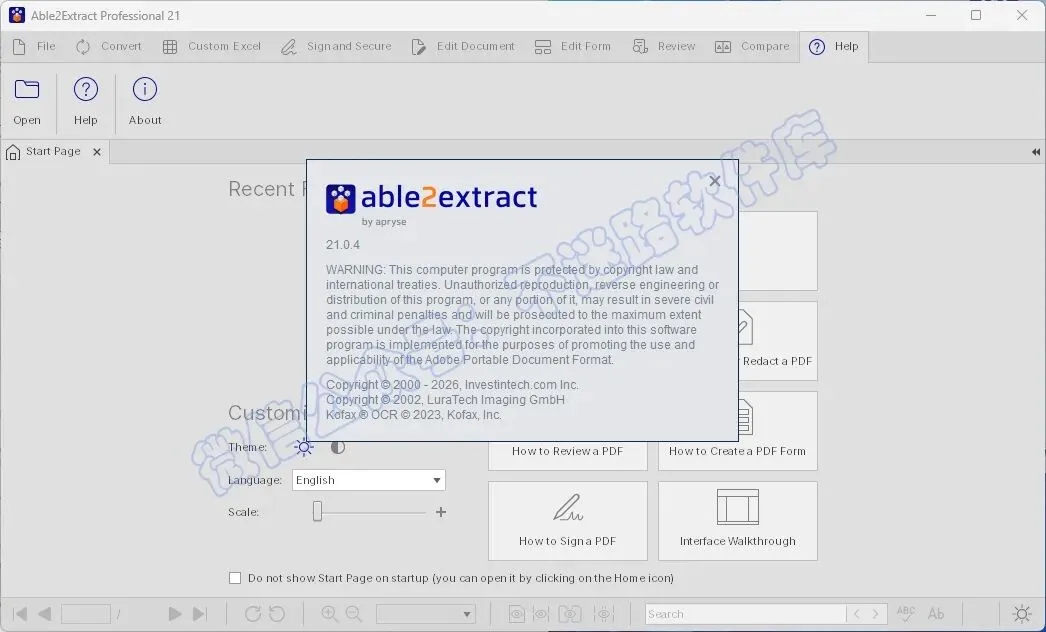Rotate page clockwise icon
The height and width of the screenshot is (632, 1046).
(252, 614)
